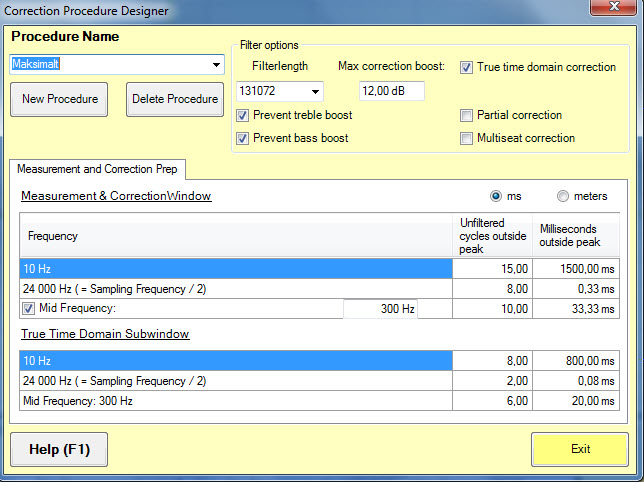Viewport: 644px width, 482px height.
Task: Uncheck the Mid Frequency checkbox
Action: 28,308
